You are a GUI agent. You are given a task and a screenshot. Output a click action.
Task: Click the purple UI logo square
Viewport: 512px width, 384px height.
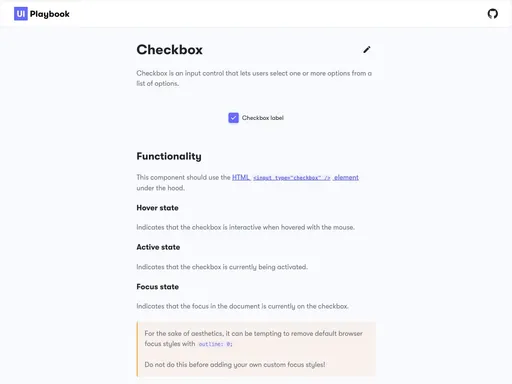pyautogui.click(x=21, y=14)
